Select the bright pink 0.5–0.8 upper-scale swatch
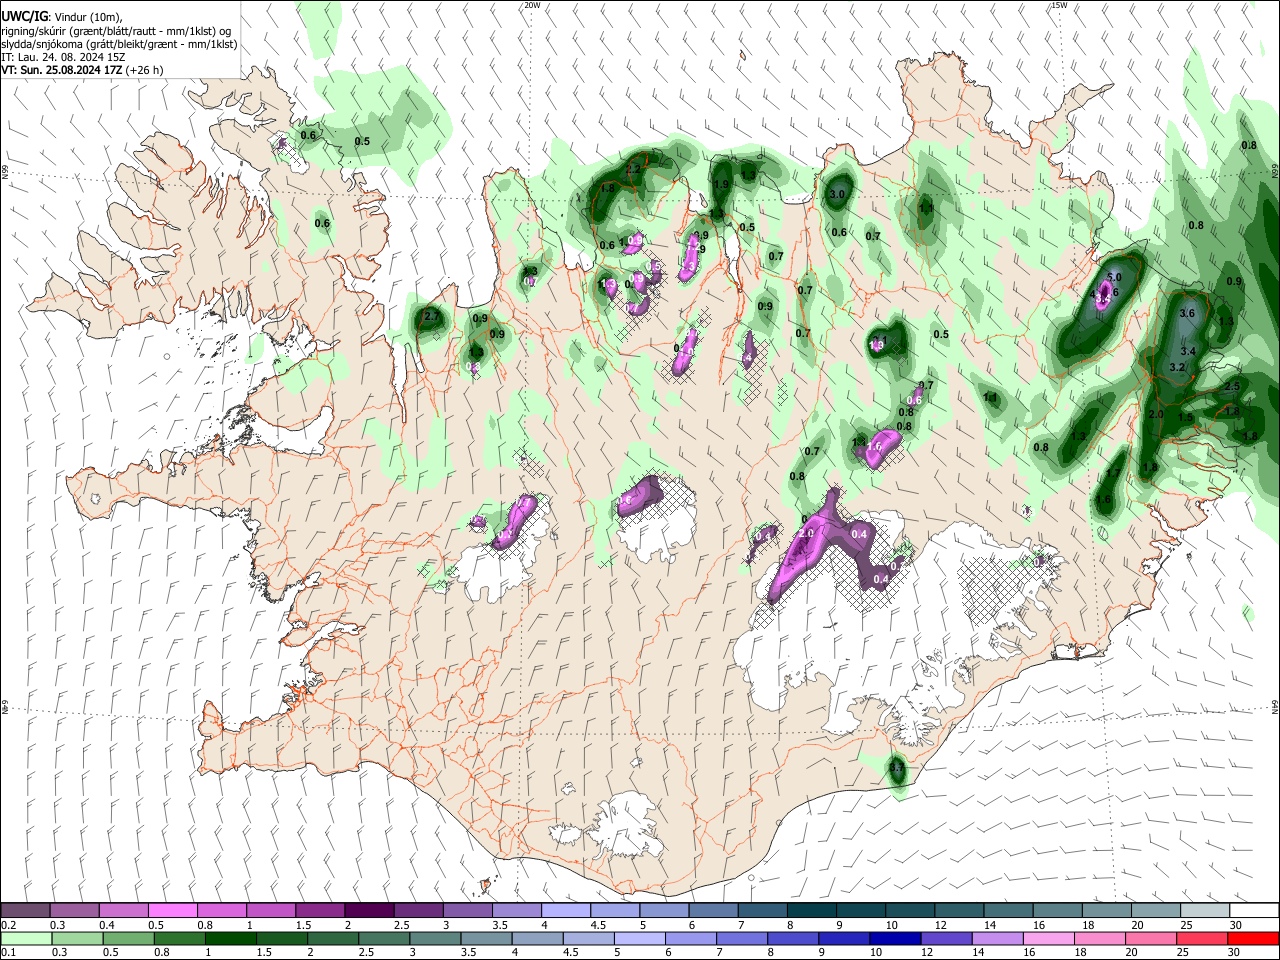 [173, 911]
